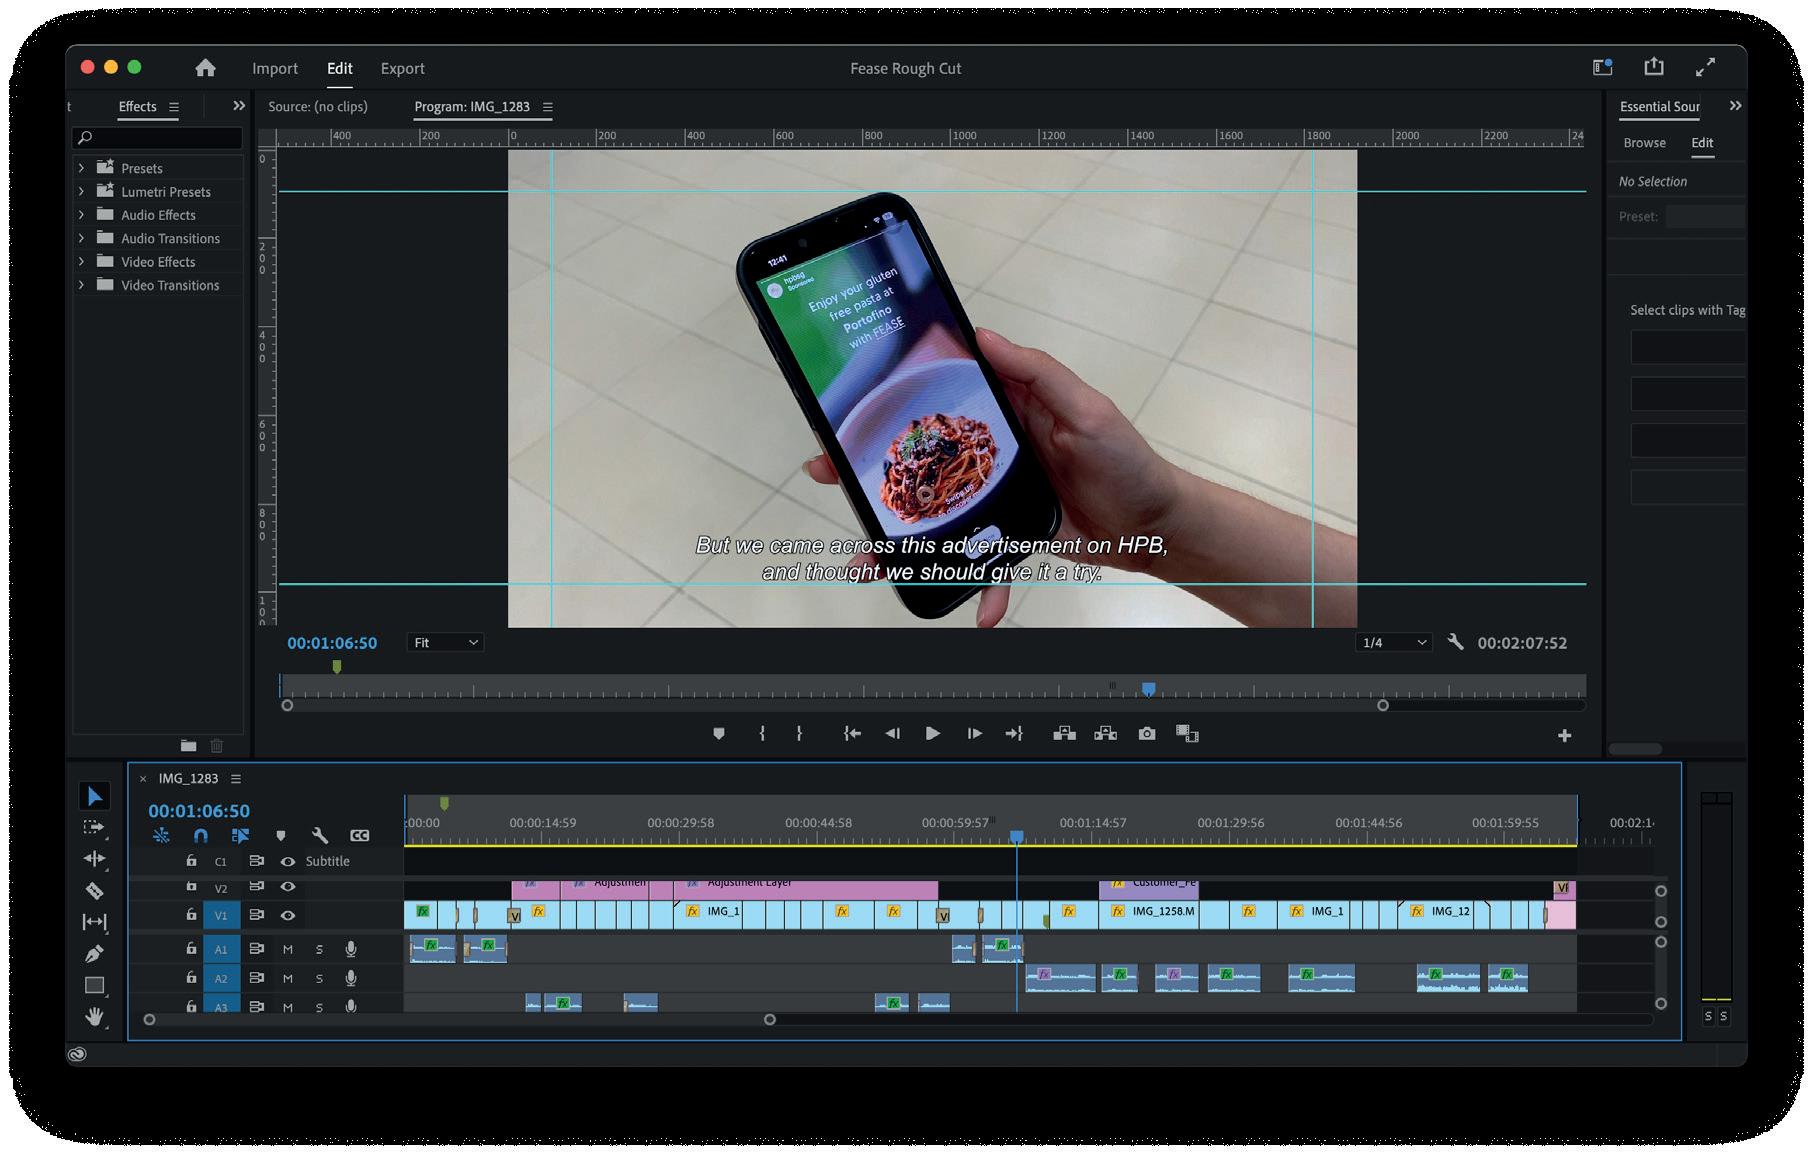This screenshot has width=1813, height=1153.
Task: Expand the Presets folder
Action: [x=81, y=168]
